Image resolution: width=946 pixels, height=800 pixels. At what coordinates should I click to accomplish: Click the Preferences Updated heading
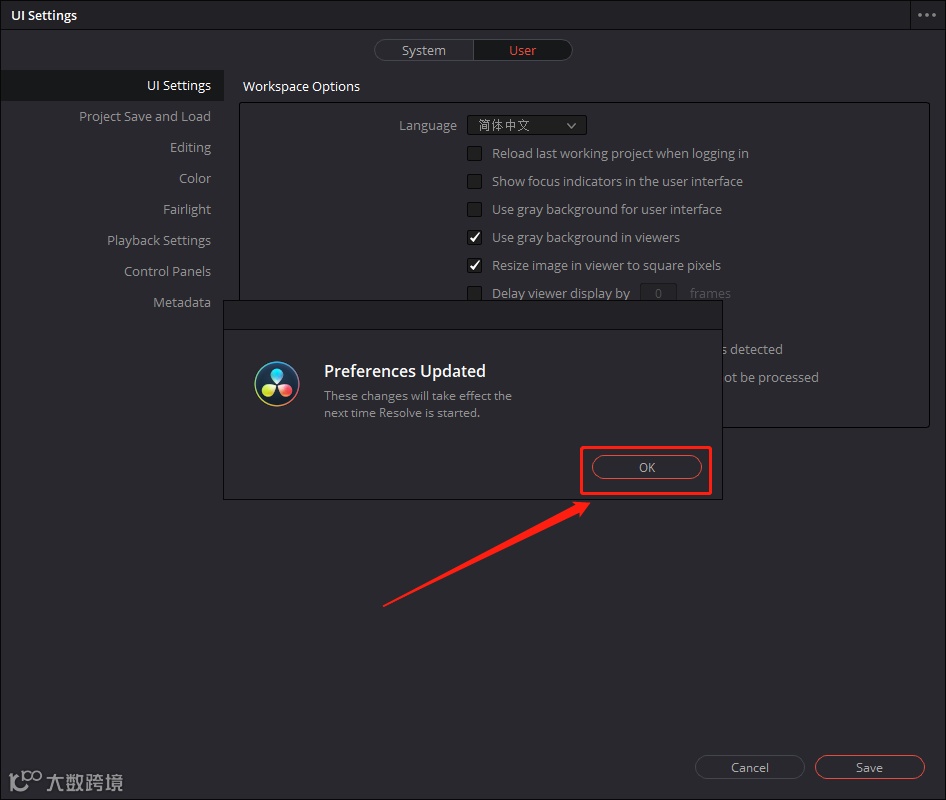pos(405,371)
